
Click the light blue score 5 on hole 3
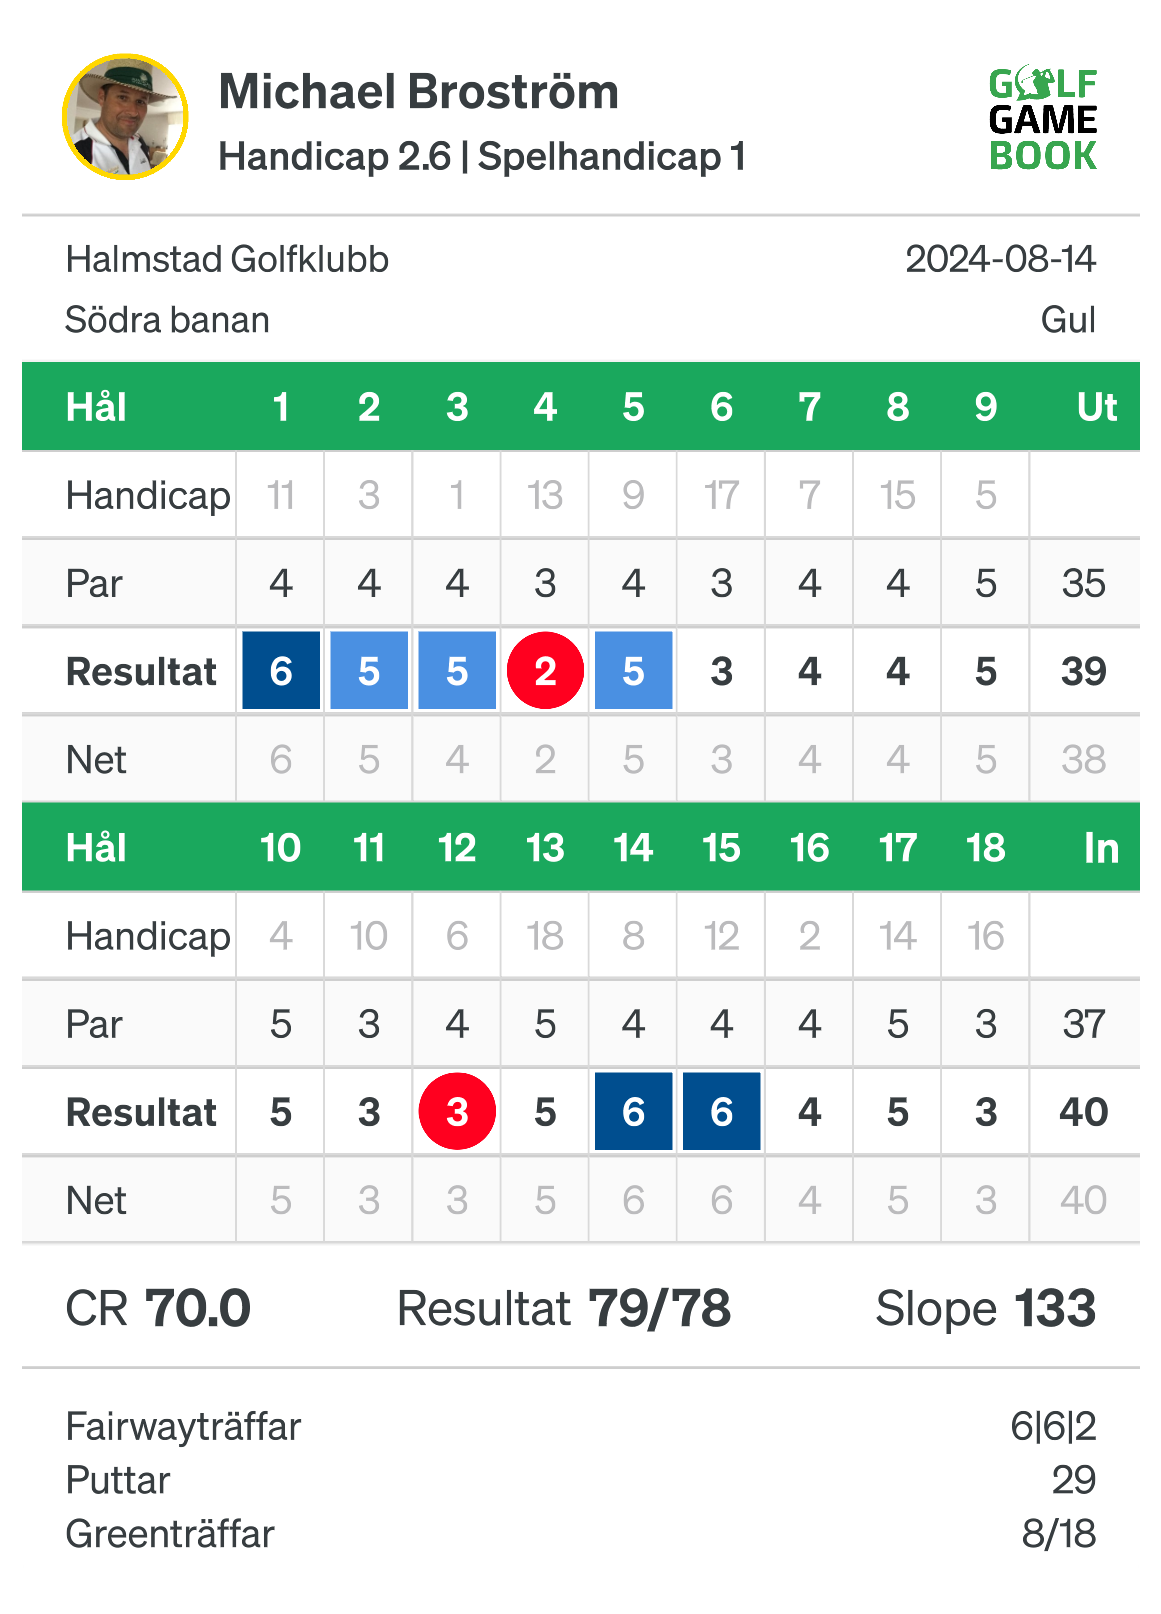tap(457, 671)
